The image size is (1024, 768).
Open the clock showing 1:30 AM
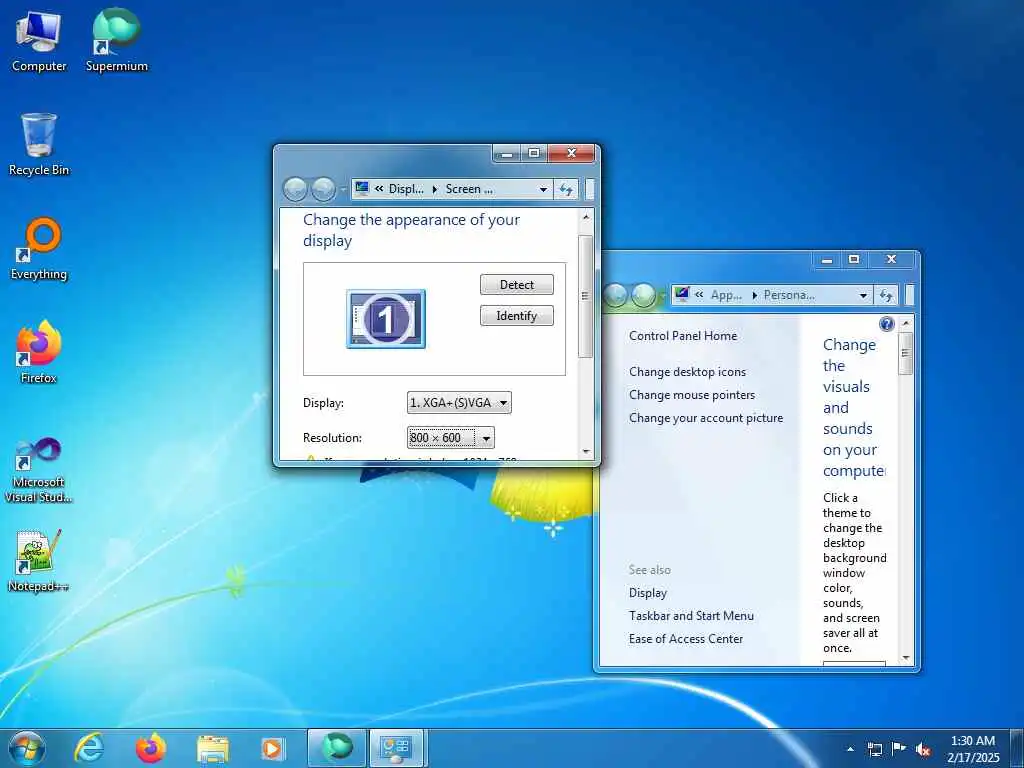point(973,749)
